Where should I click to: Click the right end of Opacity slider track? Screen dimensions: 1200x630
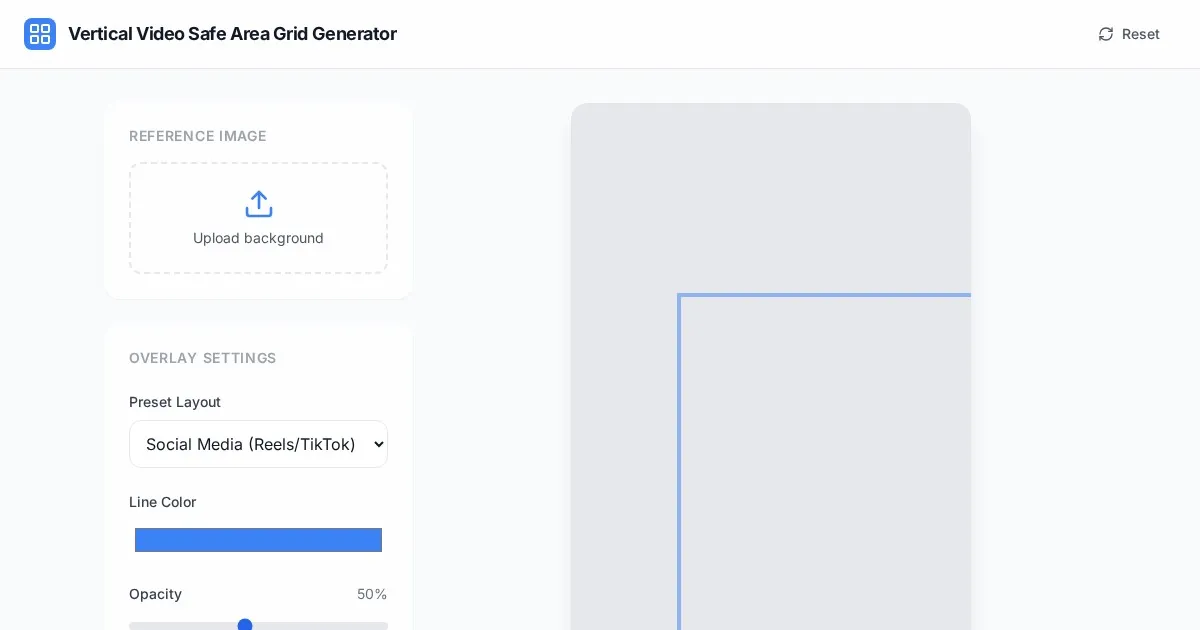click(x=383, y=626)
